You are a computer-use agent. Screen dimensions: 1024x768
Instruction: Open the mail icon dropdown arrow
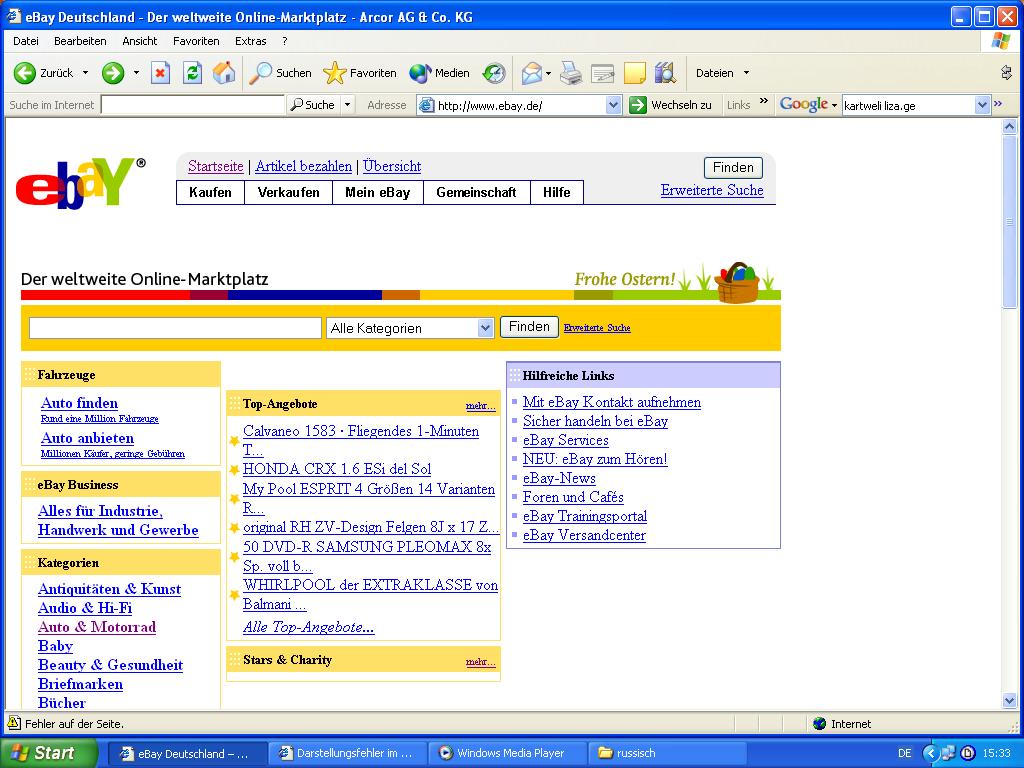(548, 72)
